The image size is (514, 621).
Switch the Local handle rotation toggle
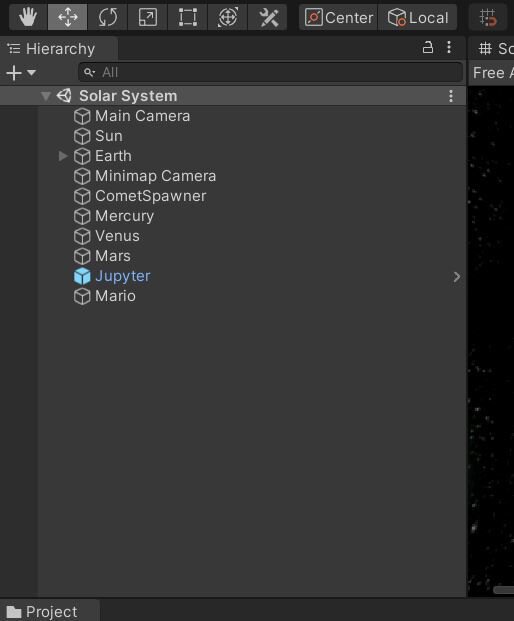[x=418, y=17]
